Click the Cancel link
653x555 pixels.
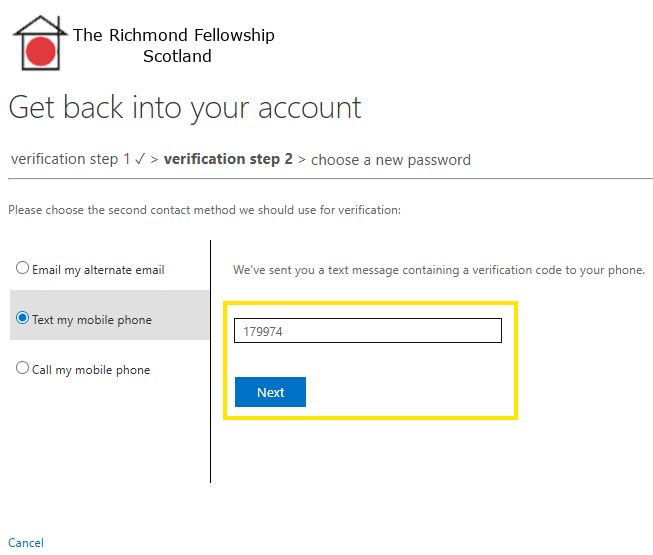26,543
